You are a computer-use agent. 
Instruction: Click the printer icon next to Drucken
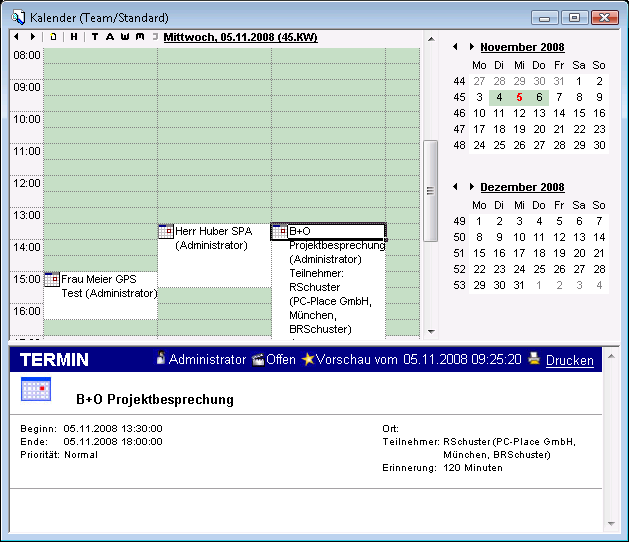(x=534, y=358)
